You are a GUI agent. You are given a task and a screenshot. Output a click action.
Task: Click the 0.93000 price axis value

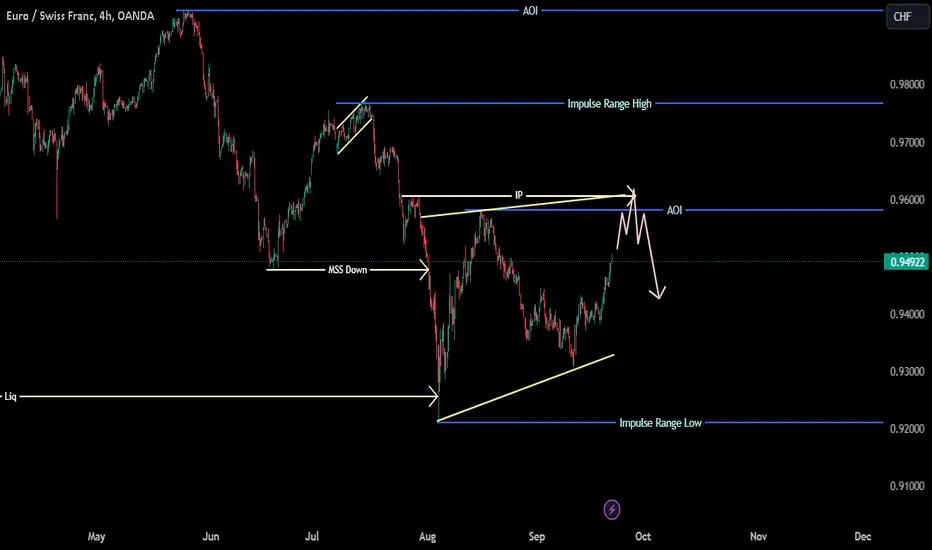[x=907, y=371]
